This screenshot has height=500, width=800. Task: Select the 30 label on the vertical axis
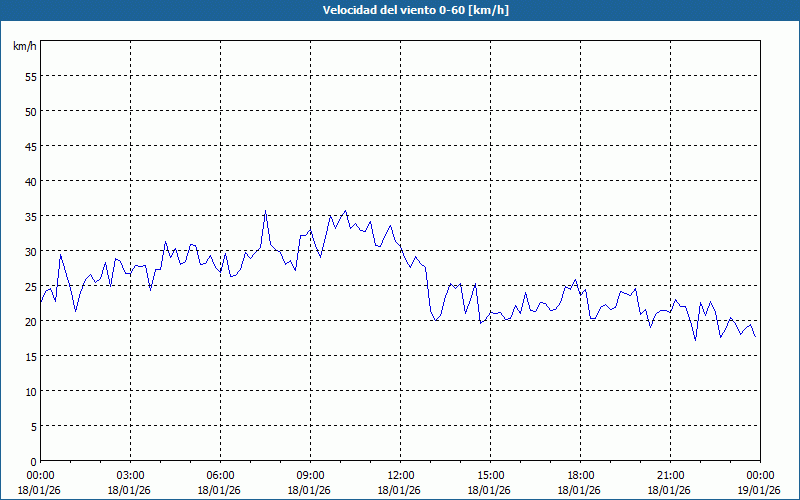[x=30, y=251]
